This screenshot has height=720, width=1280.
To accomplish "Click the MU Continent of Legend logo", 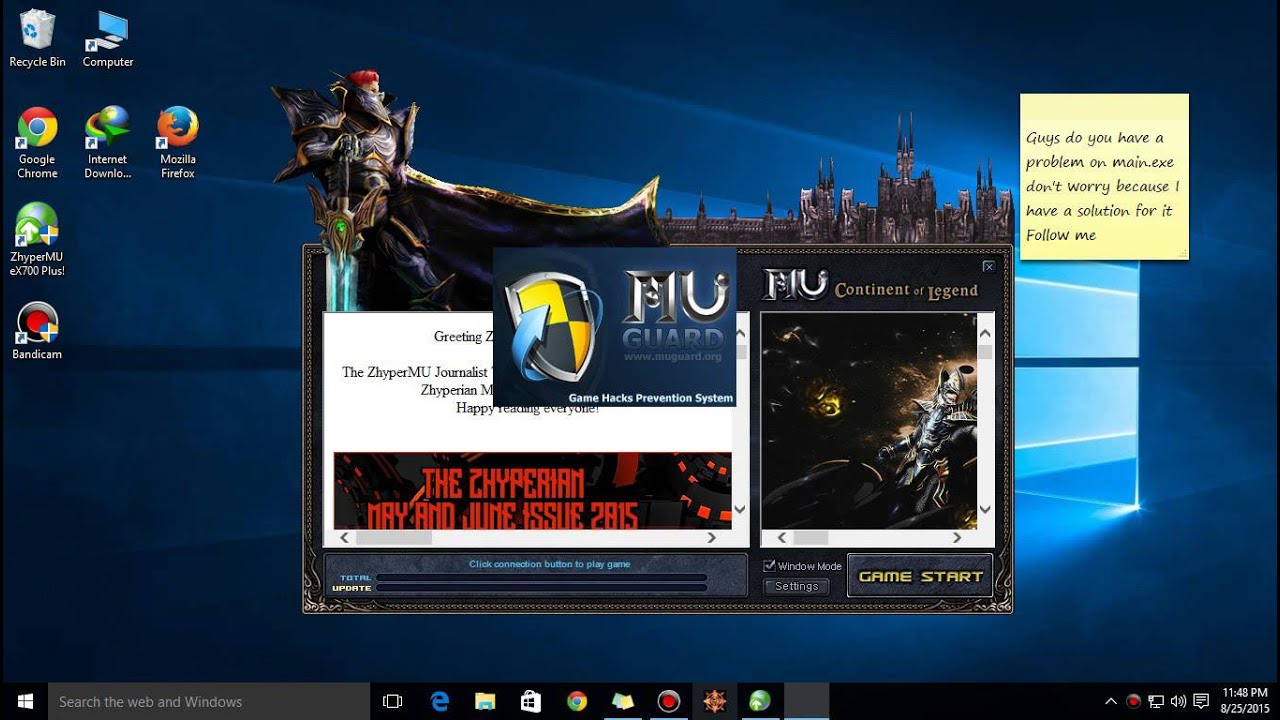I will point(871,286).
